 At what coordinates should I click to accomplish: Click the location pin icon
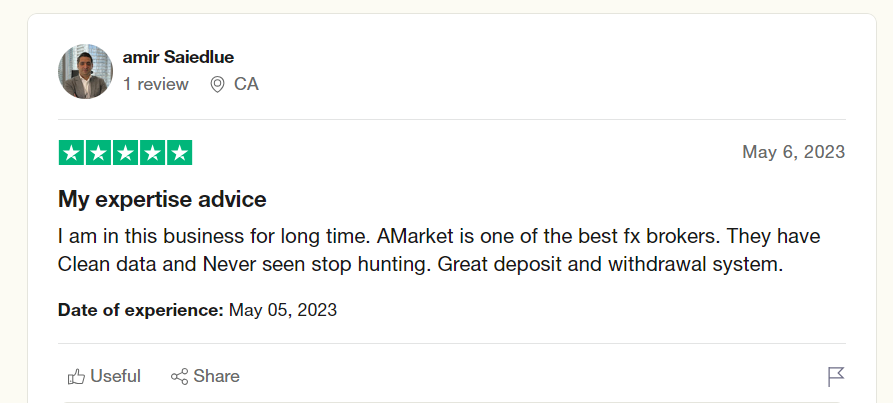coord(217,85)
